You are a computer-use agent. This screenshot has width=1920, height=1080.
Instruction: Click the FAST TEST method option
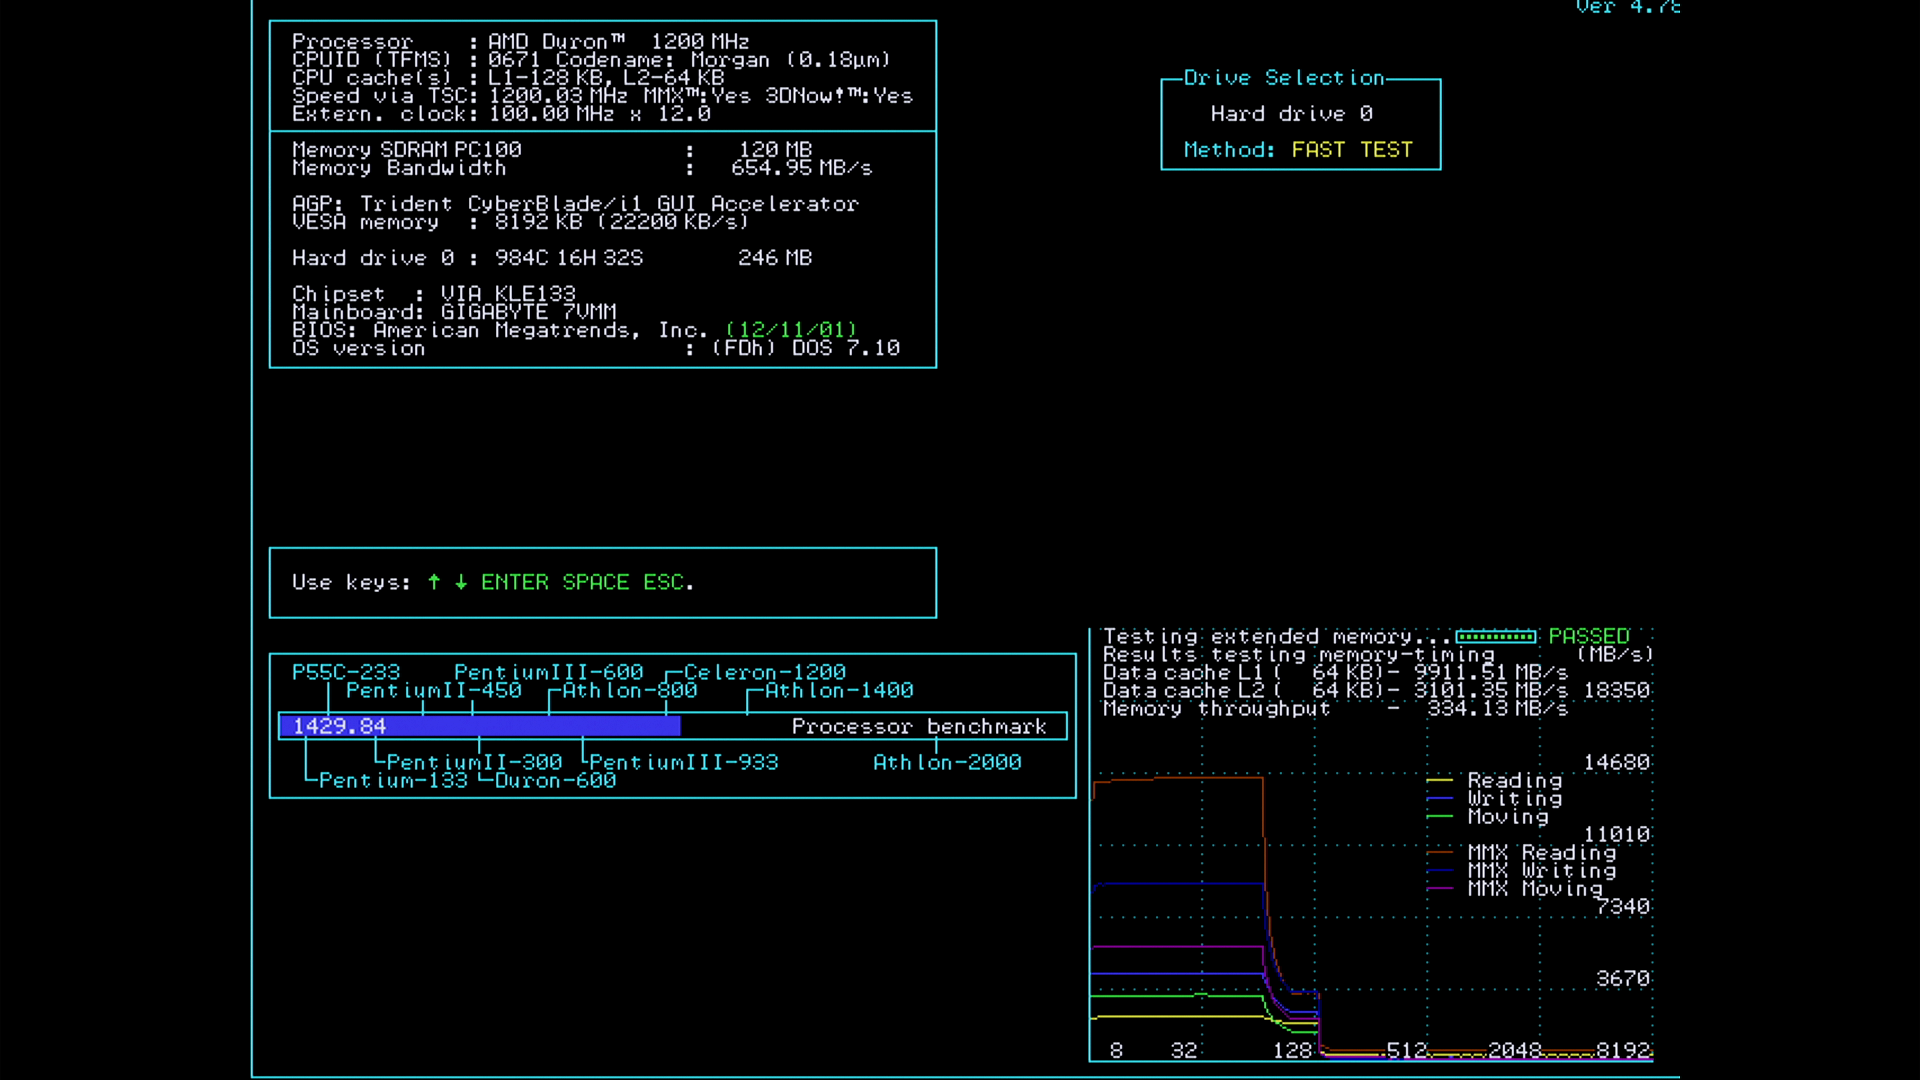(1351, 150)
